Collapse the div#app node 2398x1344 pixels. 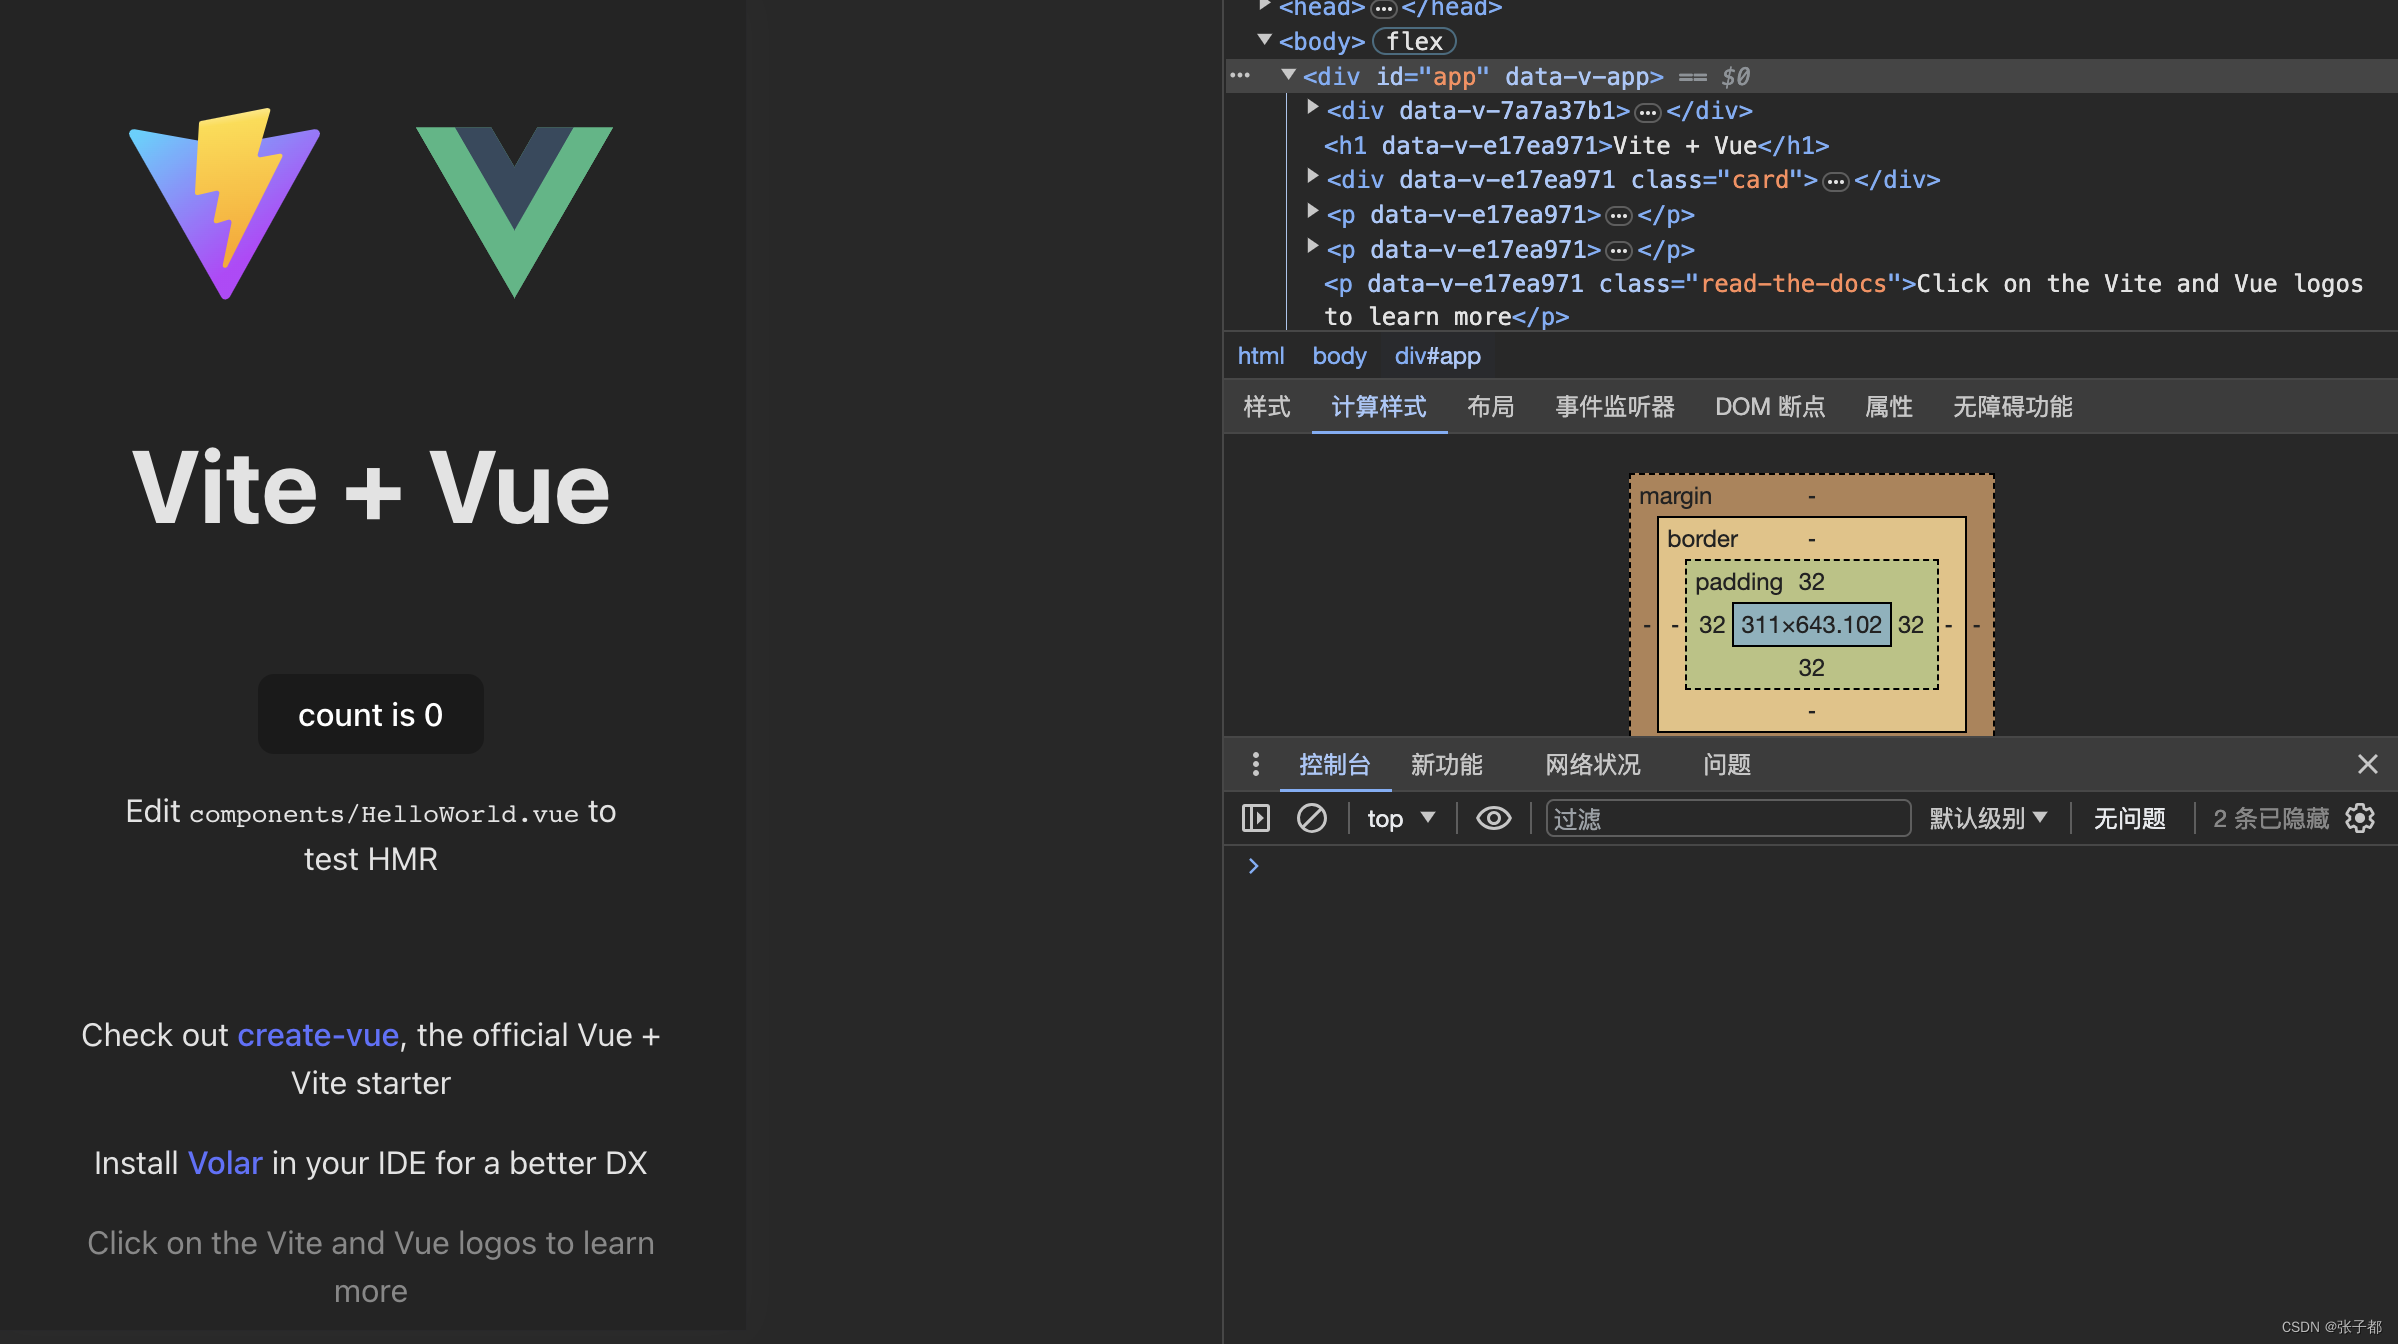[1288, 75]
